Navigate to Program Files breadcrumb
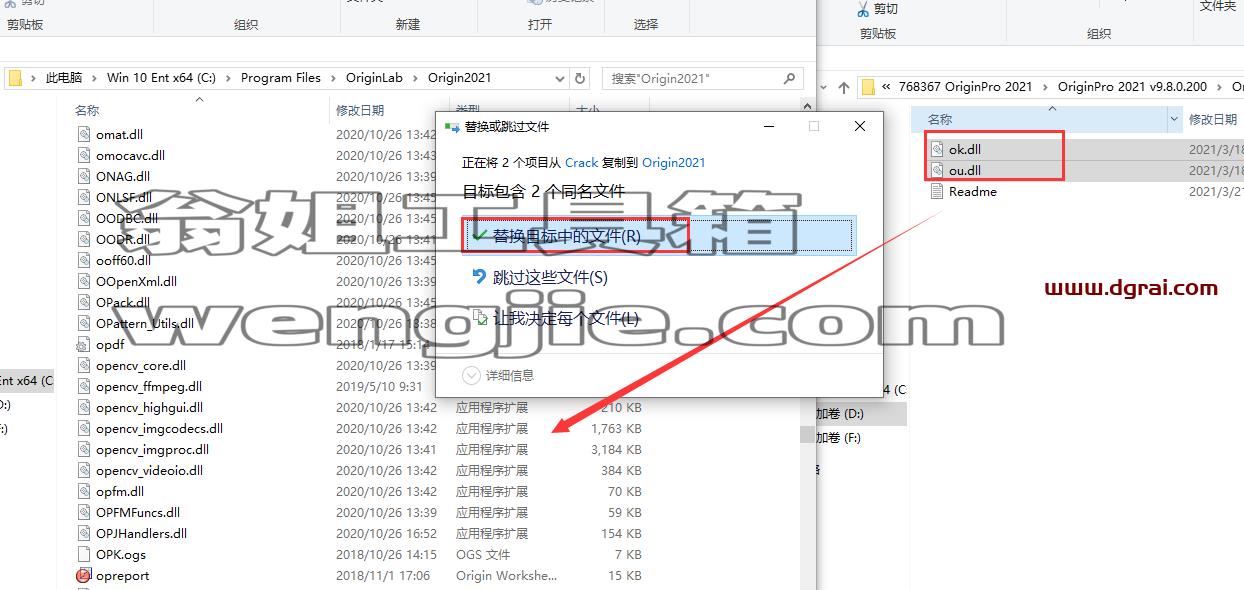This screenshot has height=590, width=1244. [281, 77]
